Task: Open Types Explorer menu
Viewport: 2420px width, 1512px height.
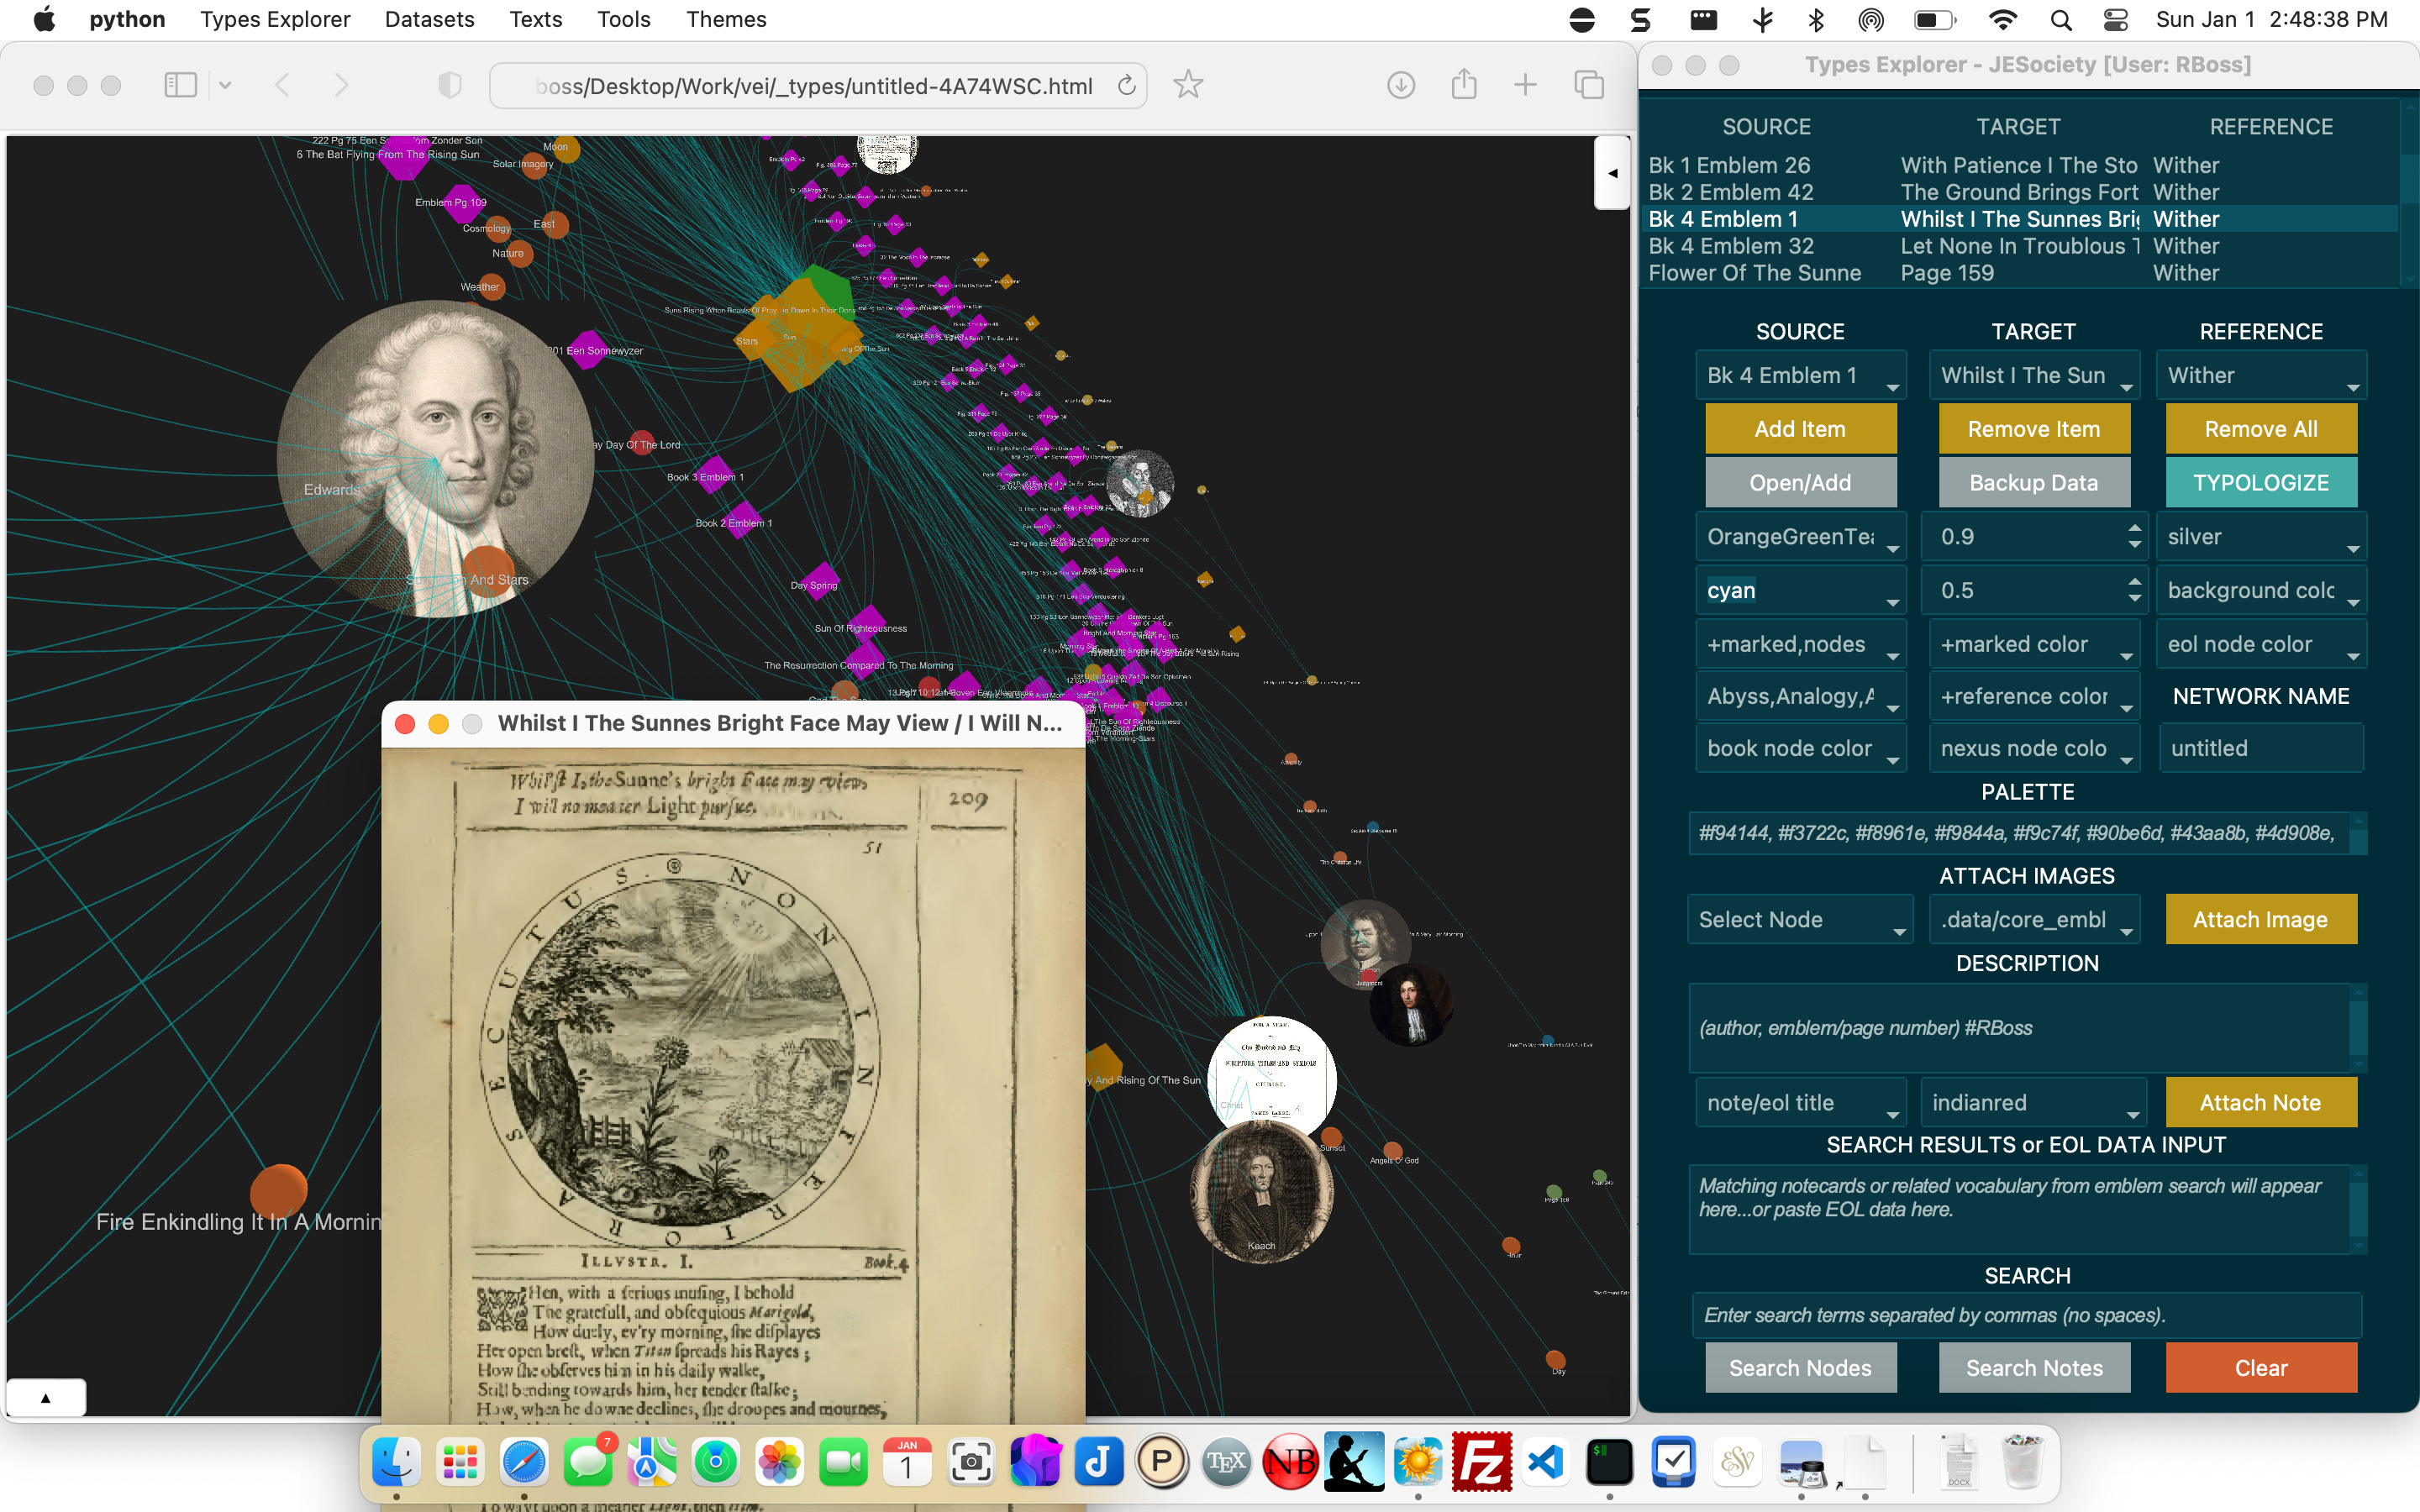Action: coord(275,20)
